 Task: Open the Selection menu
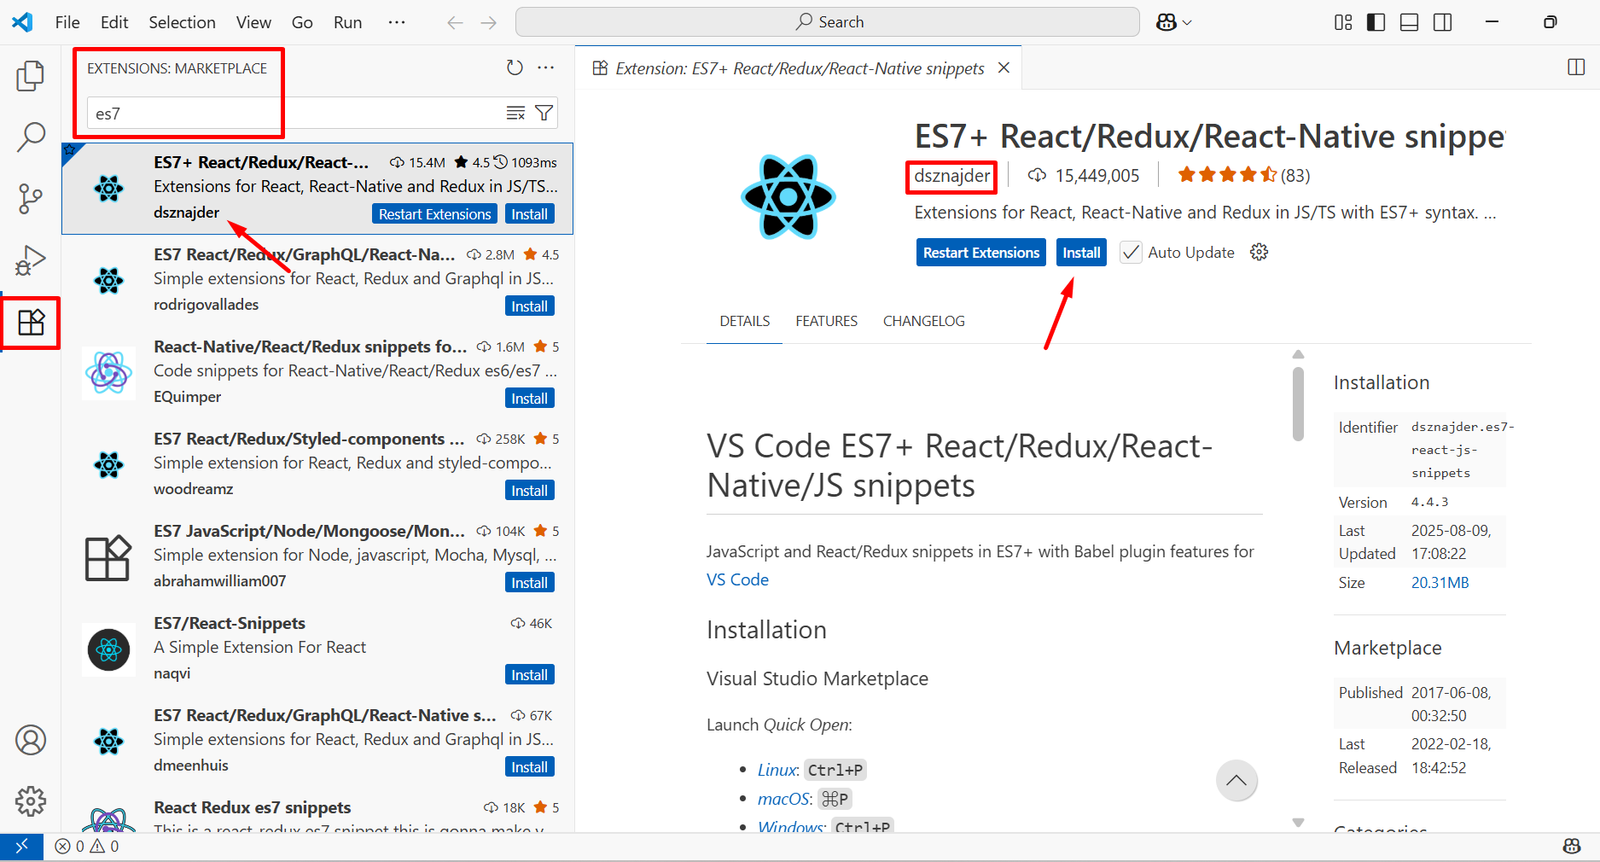tap(182, 22)
